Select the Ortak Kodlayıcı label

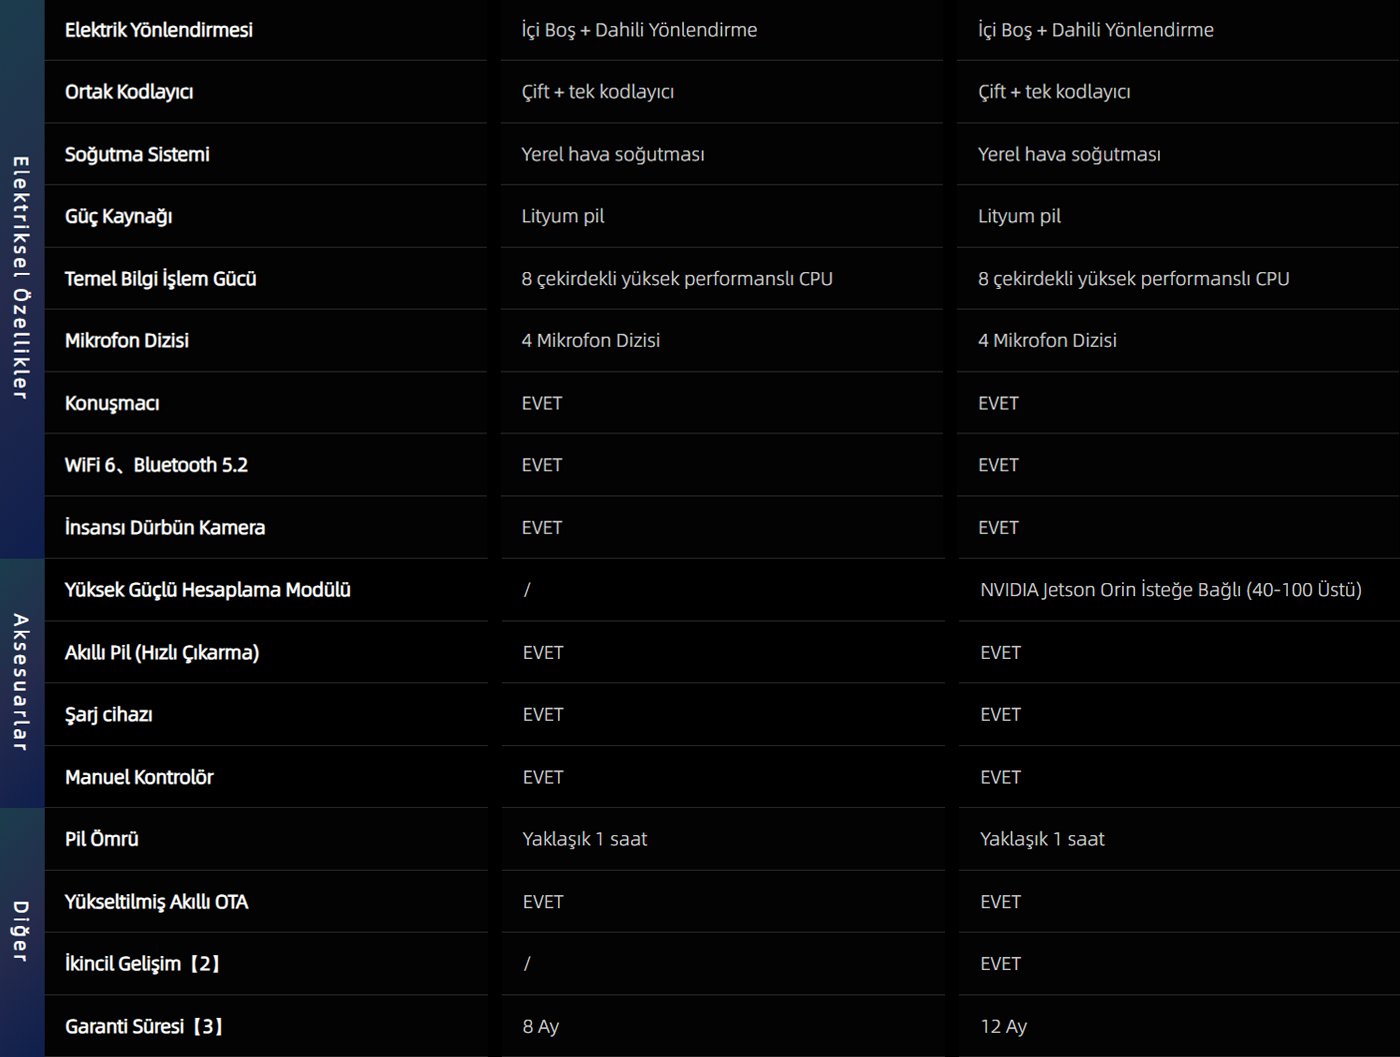[x=129, y=92]
